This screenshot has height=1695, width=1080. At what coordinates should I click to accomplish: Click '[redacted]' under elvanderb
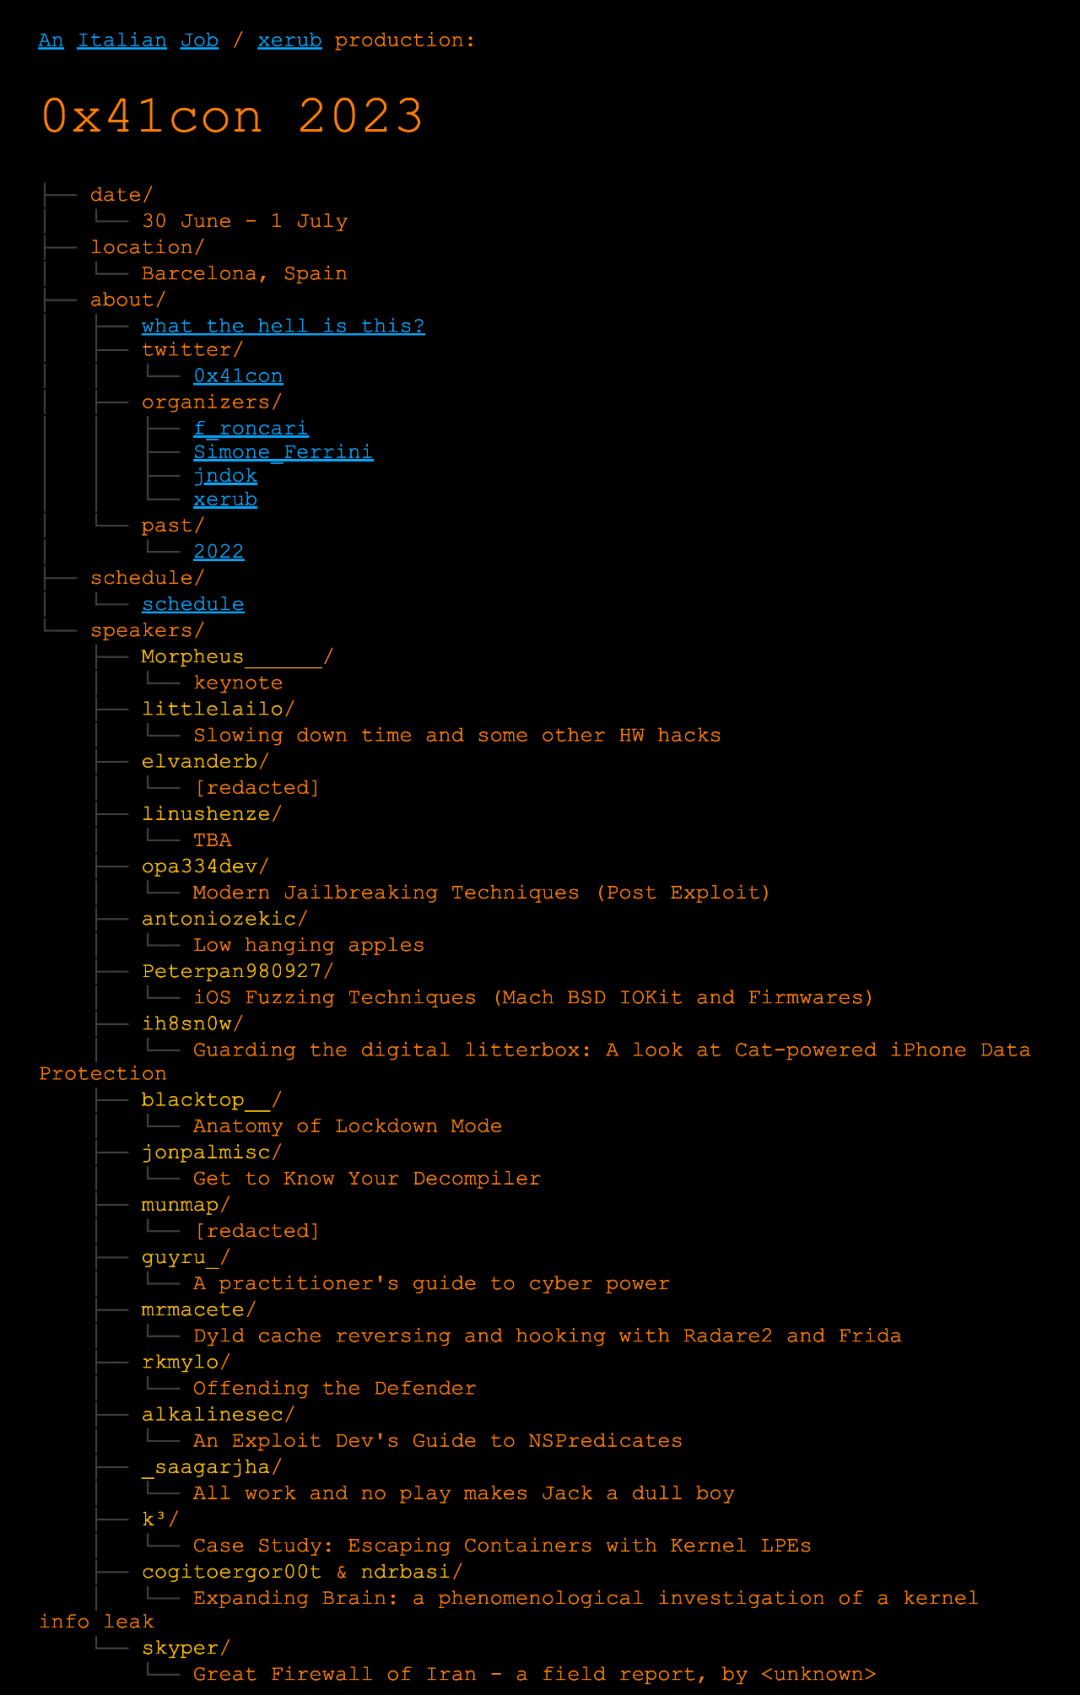click(257, 788)
